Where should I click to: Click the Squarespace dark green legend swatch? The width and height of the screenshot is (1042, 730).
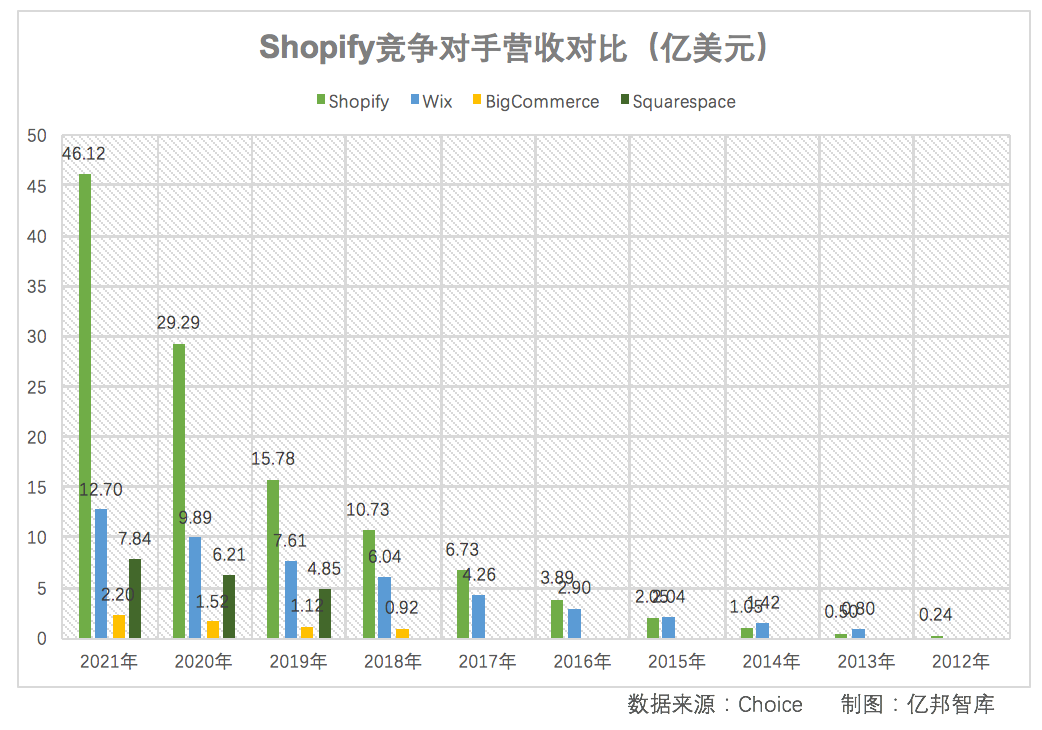tap(625, 100)
